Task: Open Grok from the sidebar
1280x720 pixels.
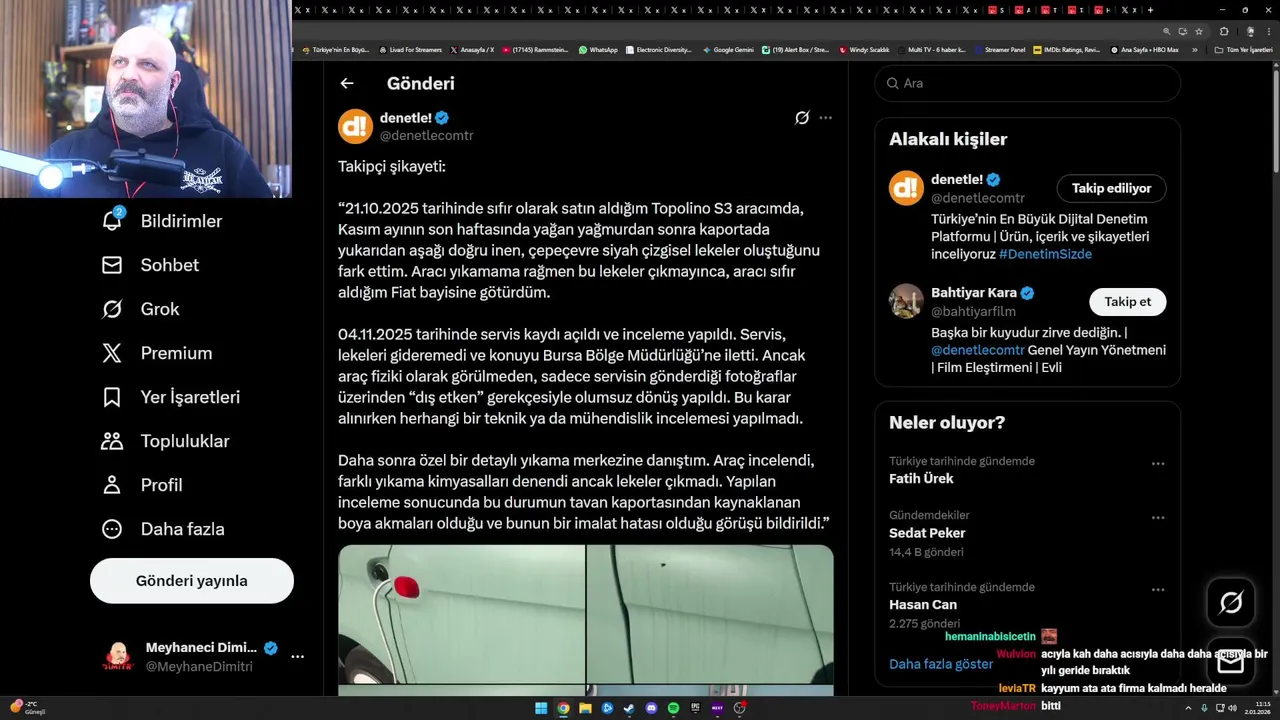Action: [x=140, y=309]
